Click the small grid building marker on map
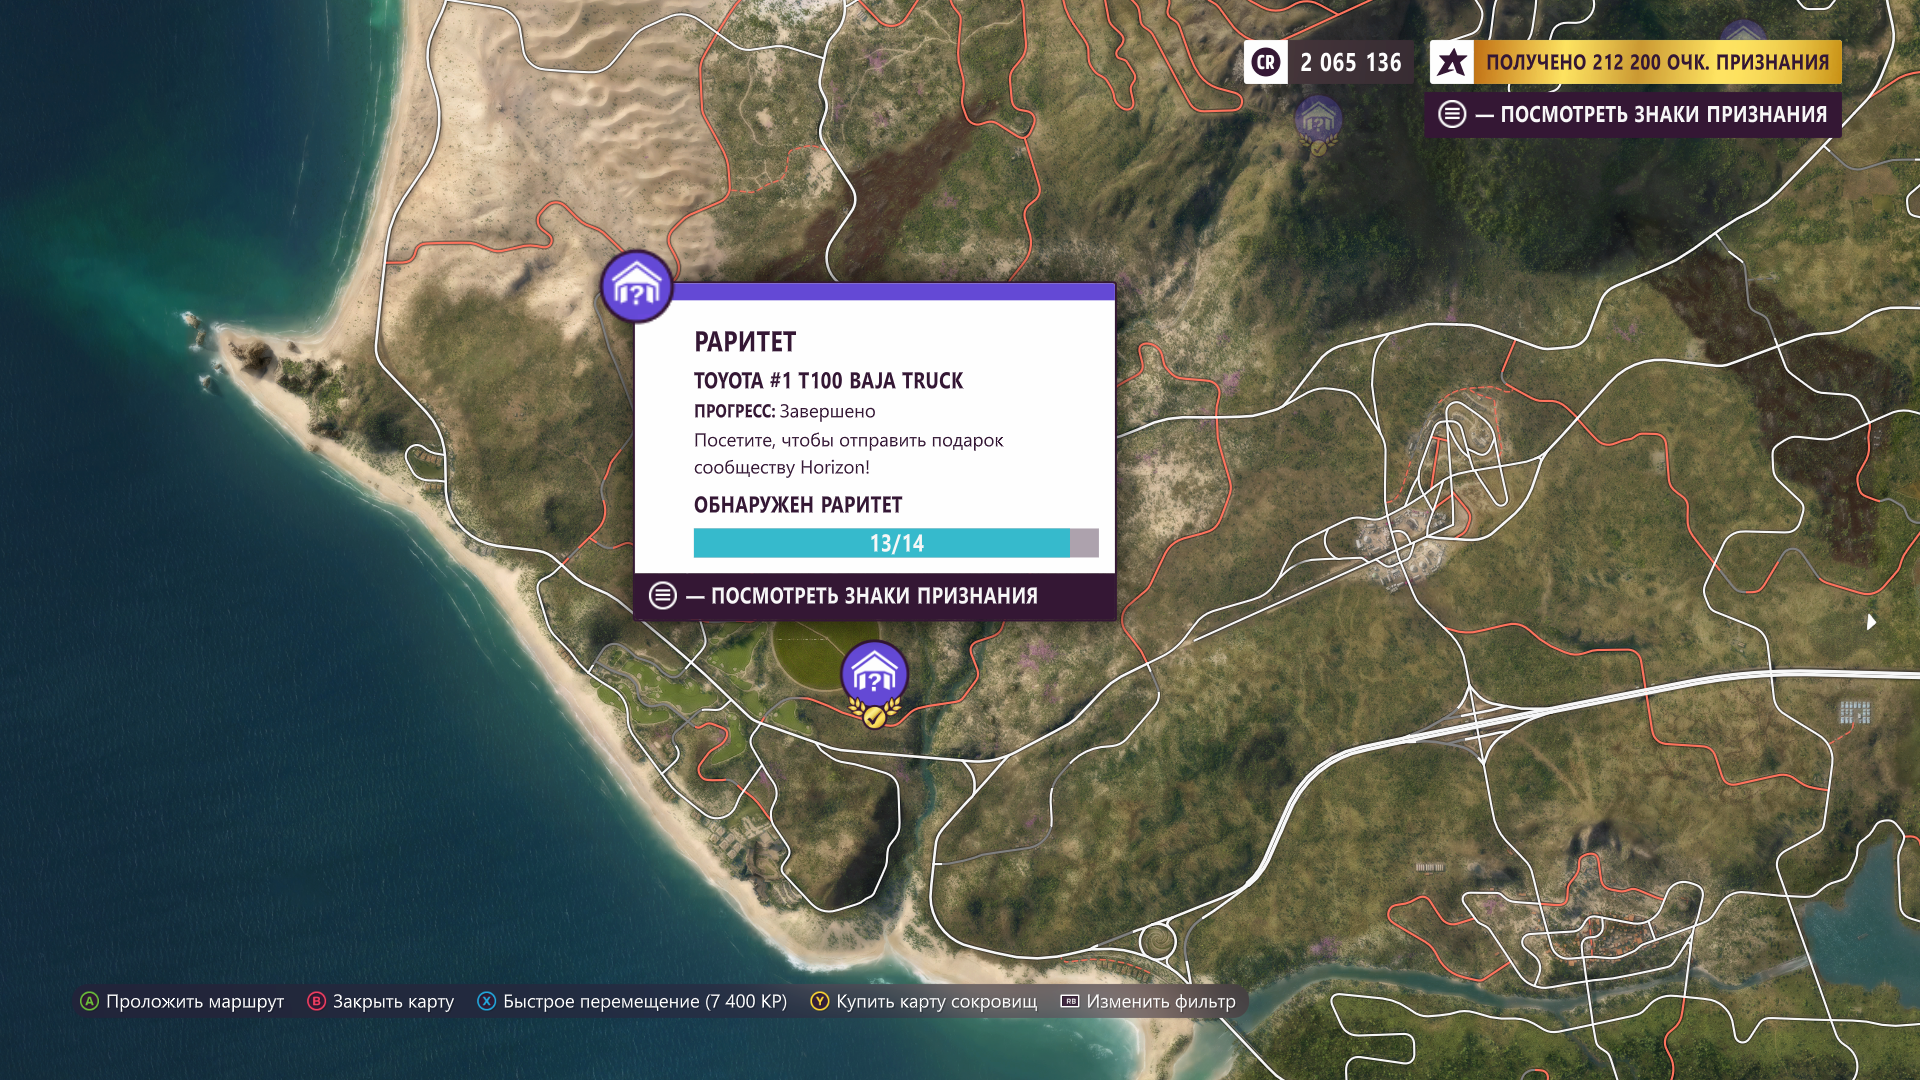 coord(1855,712)
